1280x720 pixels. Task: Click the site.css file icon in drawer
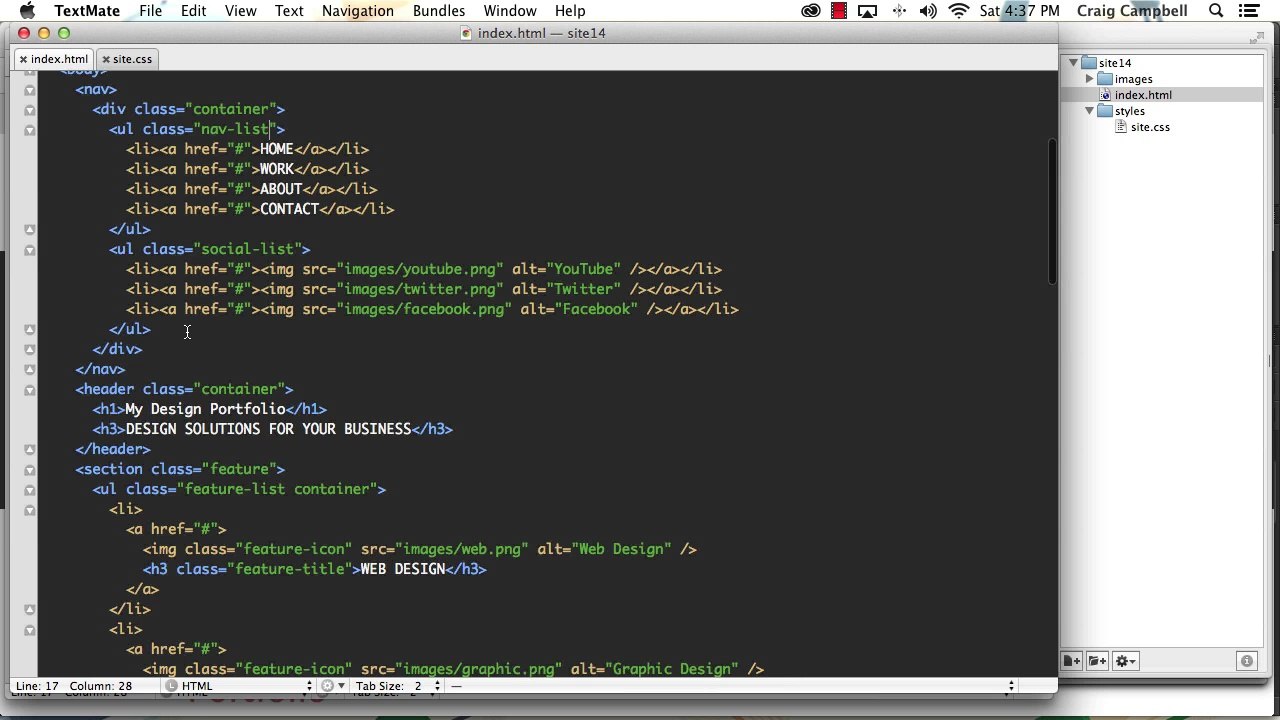point(1121,127)
